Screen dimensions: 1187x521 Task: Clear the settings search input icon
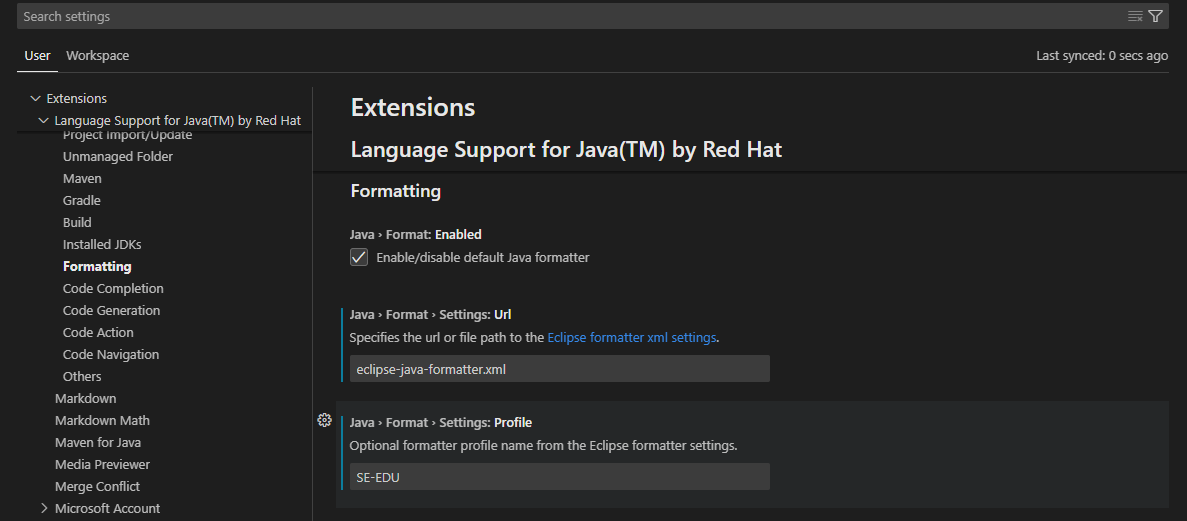pos(1135,16)
